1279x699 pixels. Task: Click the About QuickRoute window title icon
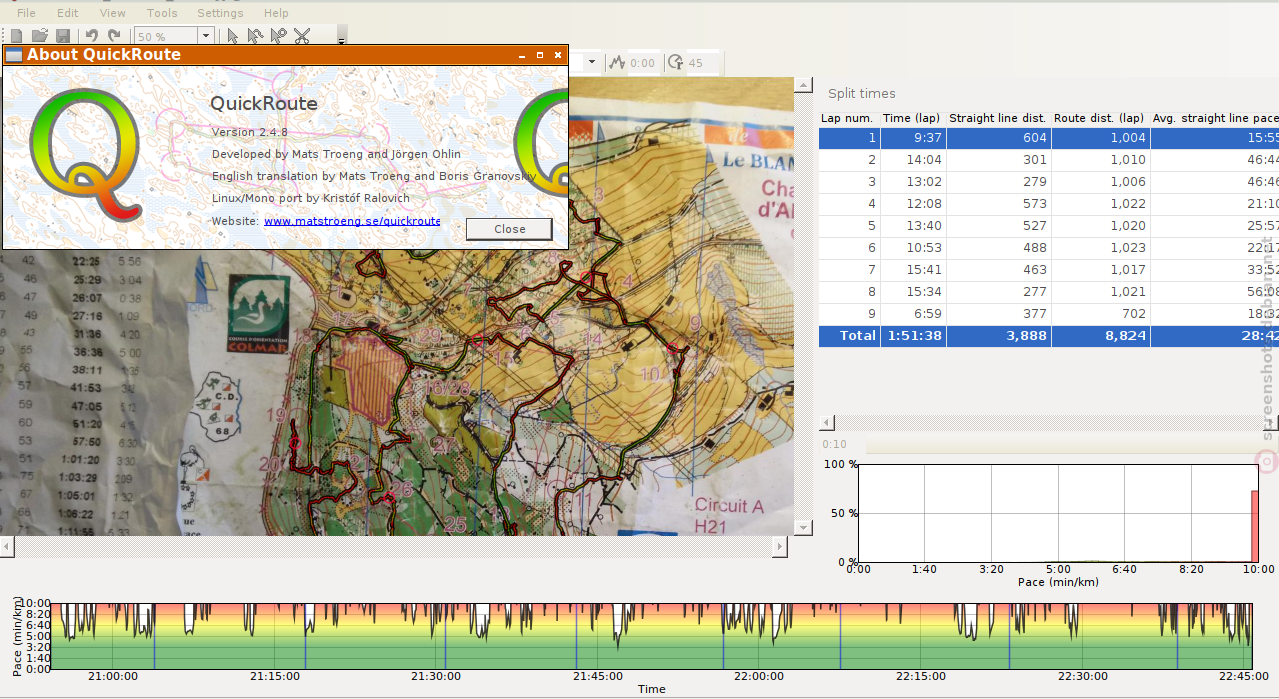pos(14,54)
